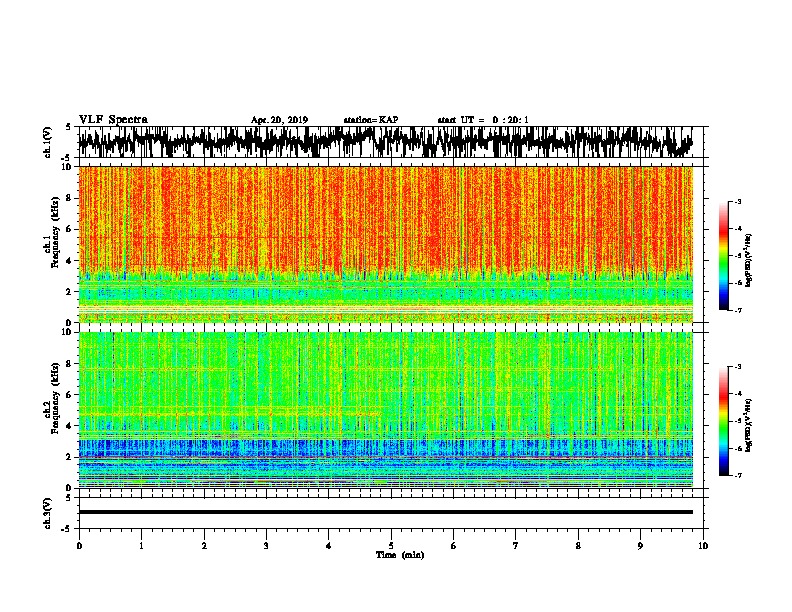Click time axis tick label "7"
Screen dimensions: 792x612
tap(516, 546)
